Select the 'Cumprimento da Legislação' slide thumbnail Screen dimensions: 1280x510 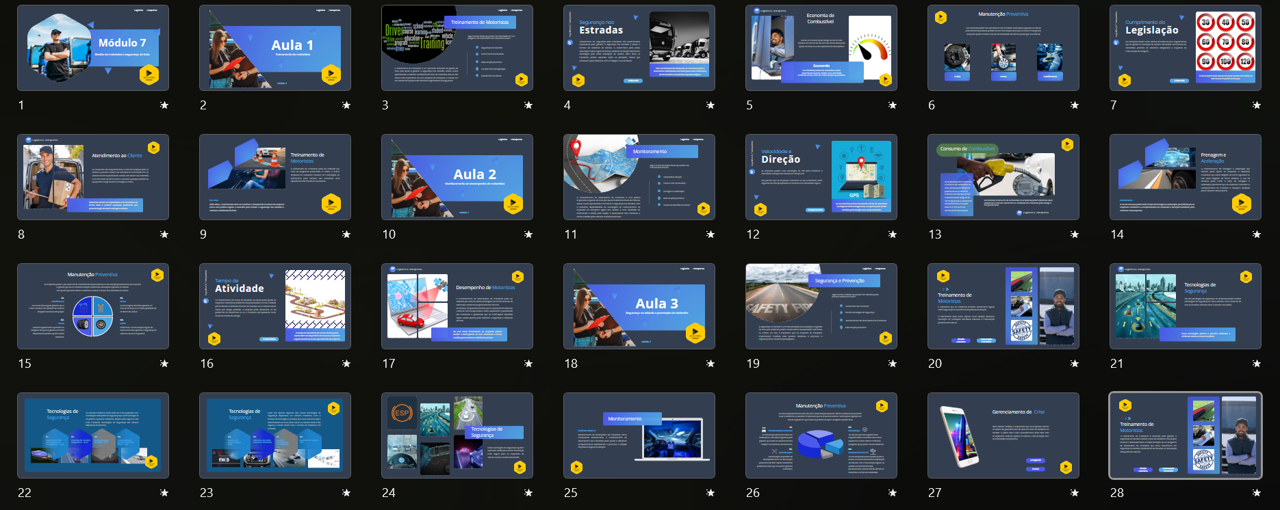point(1185,48)
